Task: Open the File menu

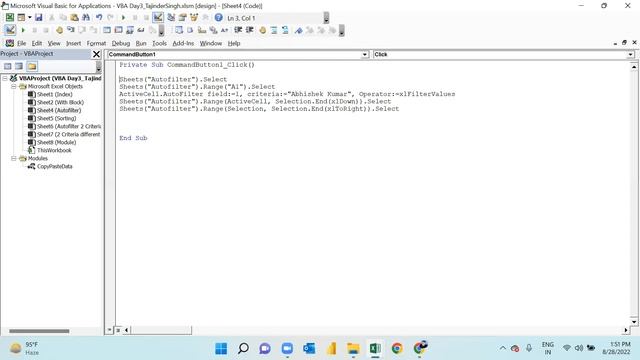Action: tap(22, 43)
